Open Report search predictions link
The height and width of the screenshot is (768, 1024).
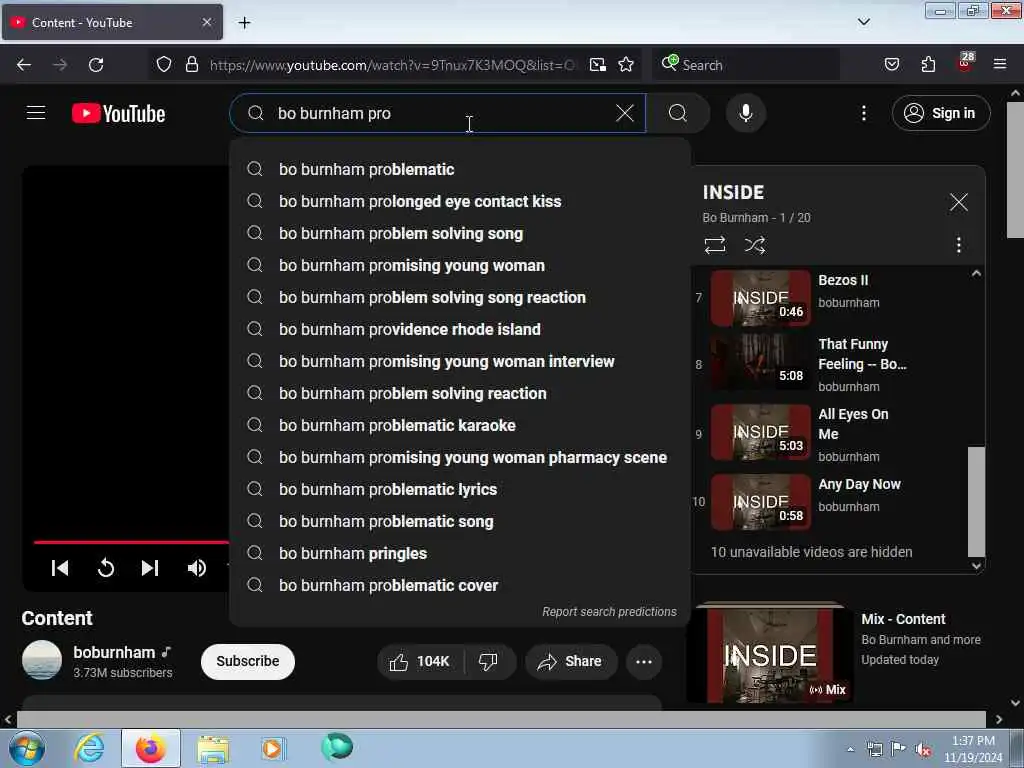pyautogui.click(x=609, y=612)
